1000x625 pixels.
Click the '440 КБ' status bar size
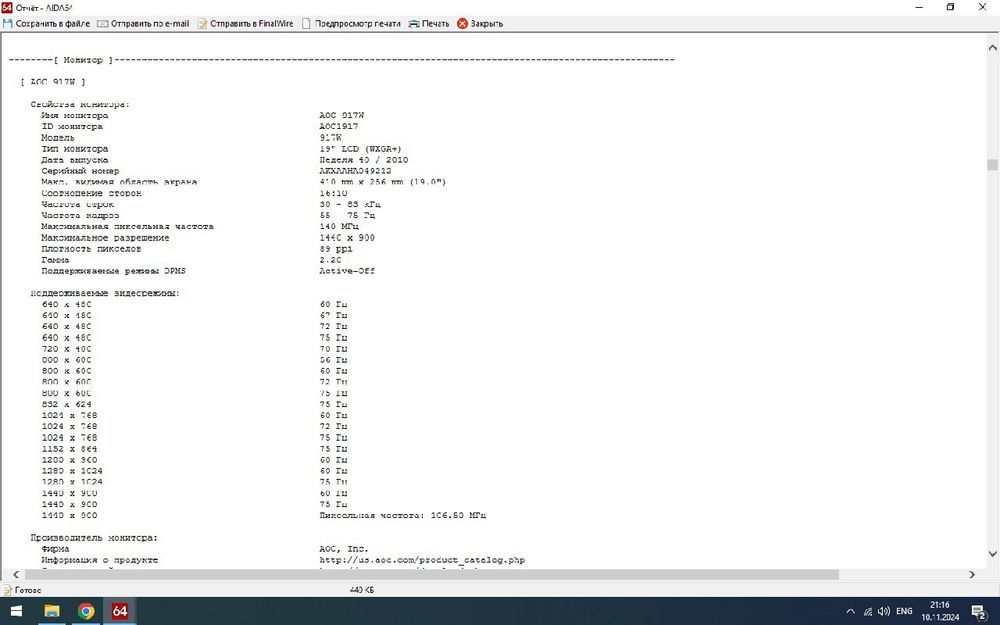(362, 591)
